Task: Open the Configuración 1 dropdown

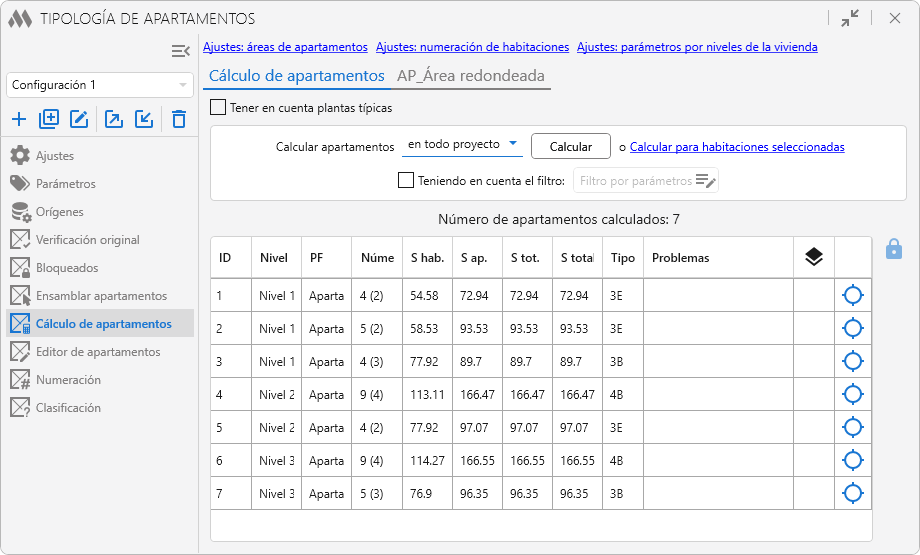Action: pos(99,85)
